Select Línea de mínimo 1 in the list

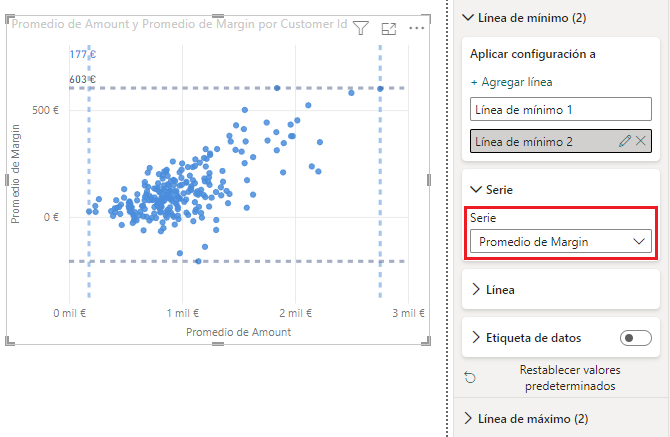(560, 109)
